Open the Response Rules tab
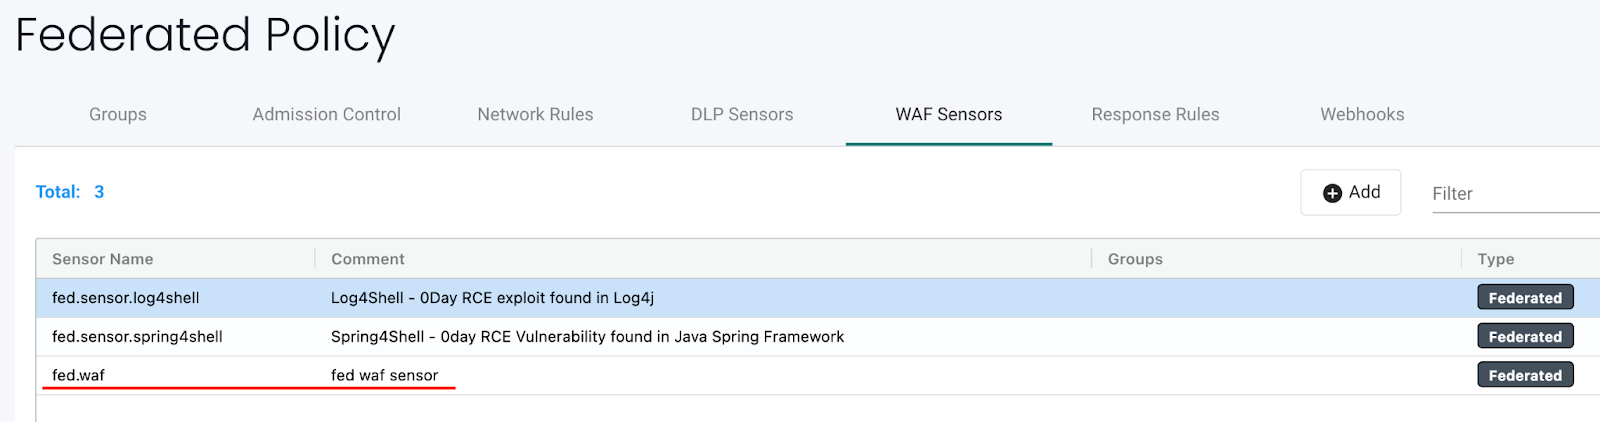Image resolution: width=1600 pixels, height=422 pixels. point(1155,114)
